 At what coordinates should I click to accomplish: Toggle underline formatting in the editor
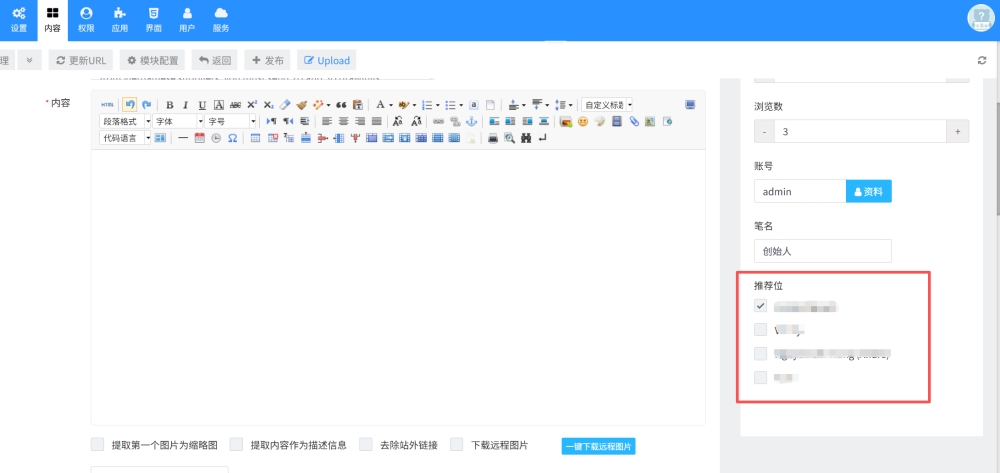click(x=202, y=105)
